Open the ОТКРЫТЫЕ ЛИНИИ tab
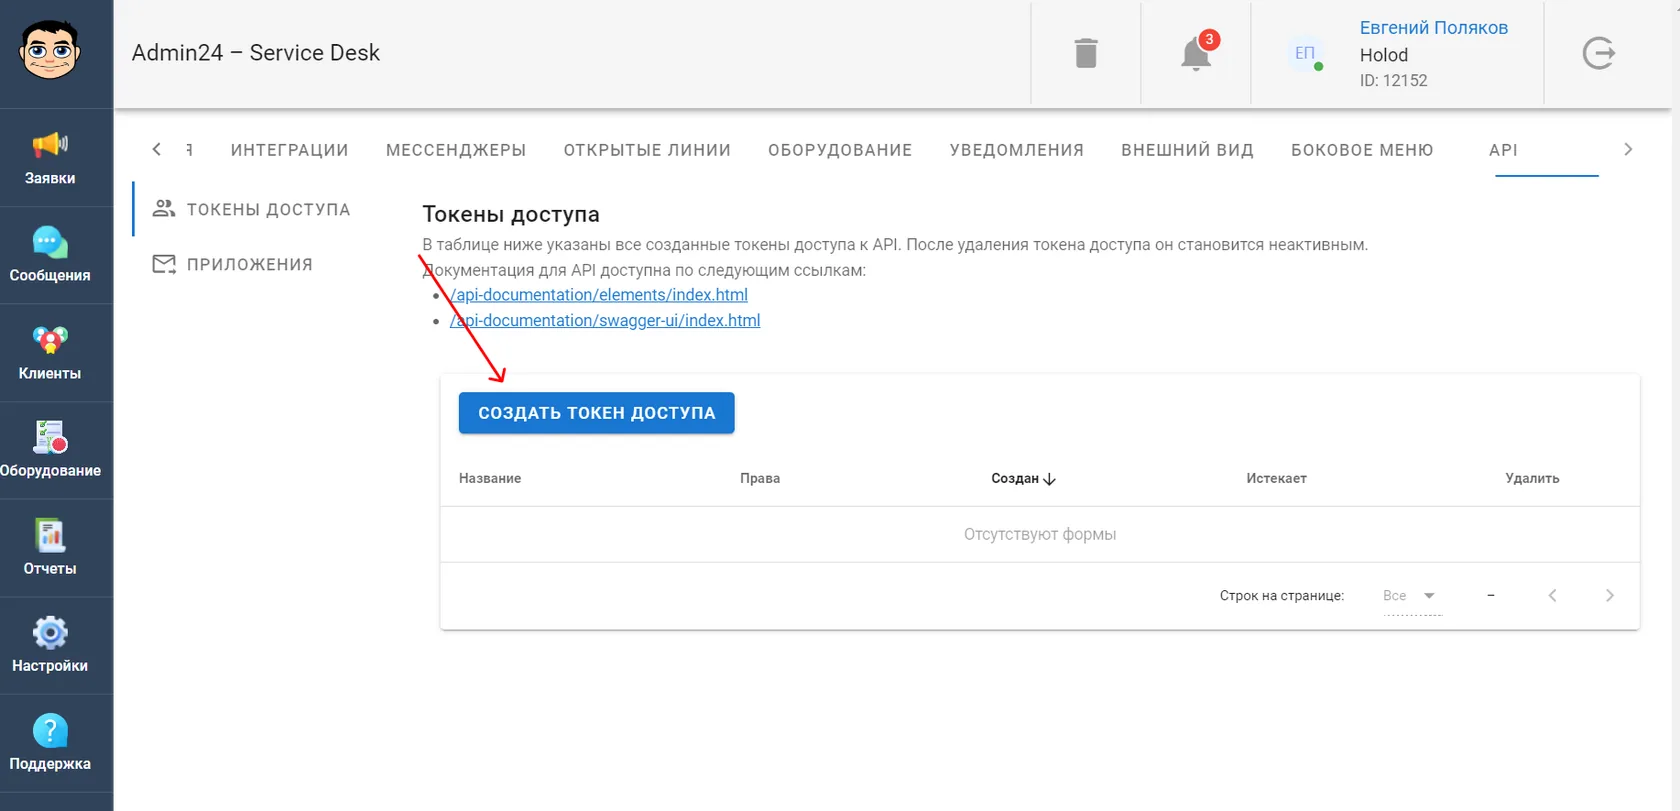Viewport: 1680px width, 811px height. [647, 150]
